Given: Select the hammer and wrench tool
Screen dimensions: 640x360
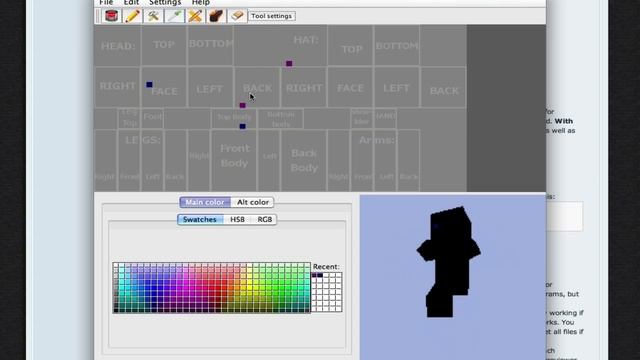Looking at the screenshot, I should [x=153, y=16].
